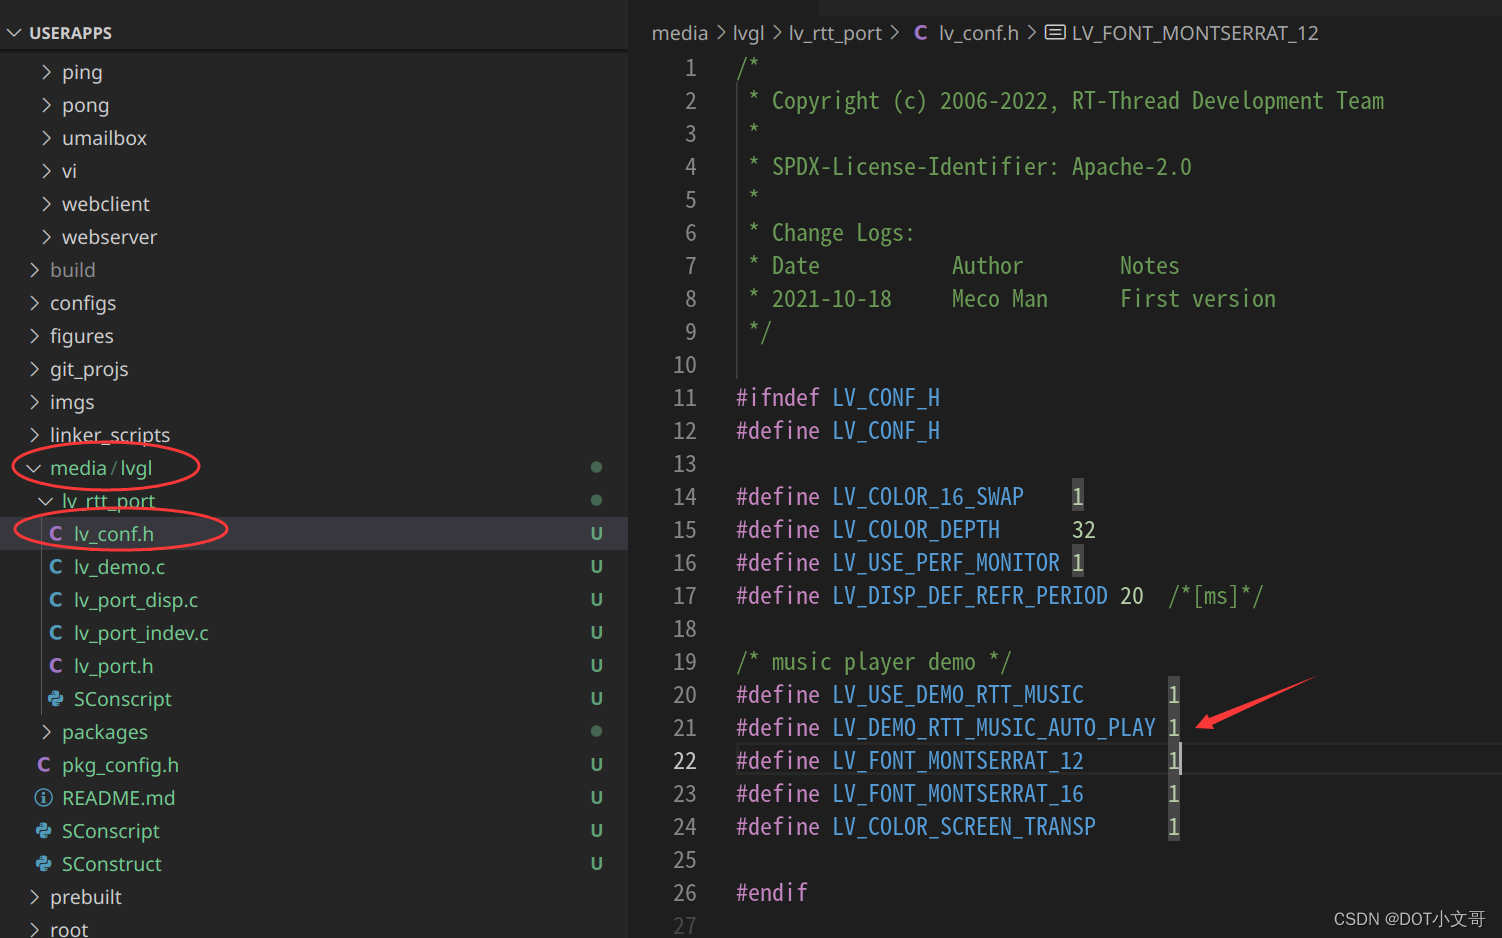1502x938 pixels.
Task: Collapse the lv_rtt_port folder chevron
Action: (46, 501)
